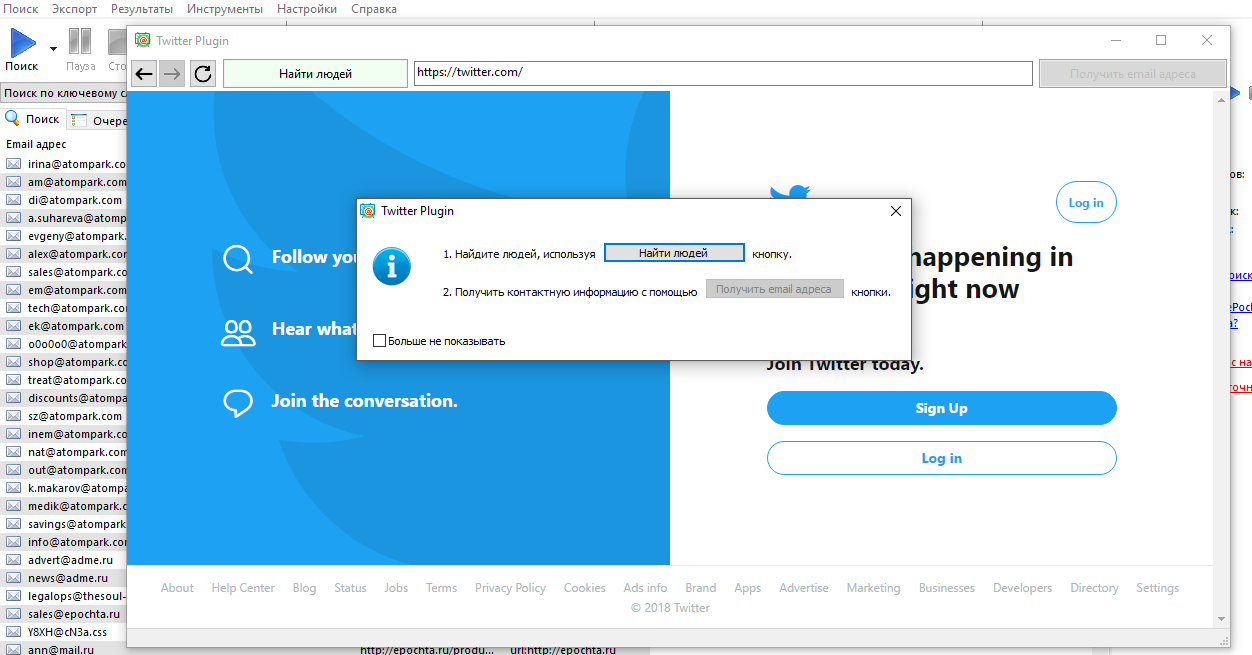The image size is (1252, 655).
Task: Open the About footer link
Action: point(177,588)
